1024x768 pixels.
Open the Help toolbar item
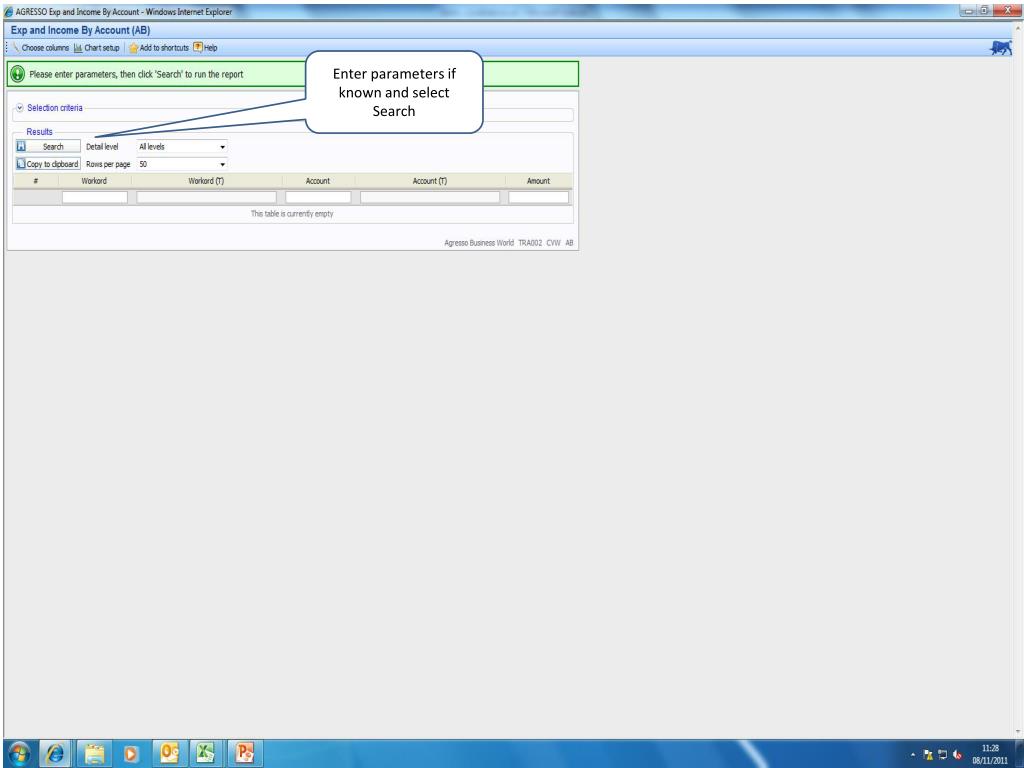click(205, 48)
